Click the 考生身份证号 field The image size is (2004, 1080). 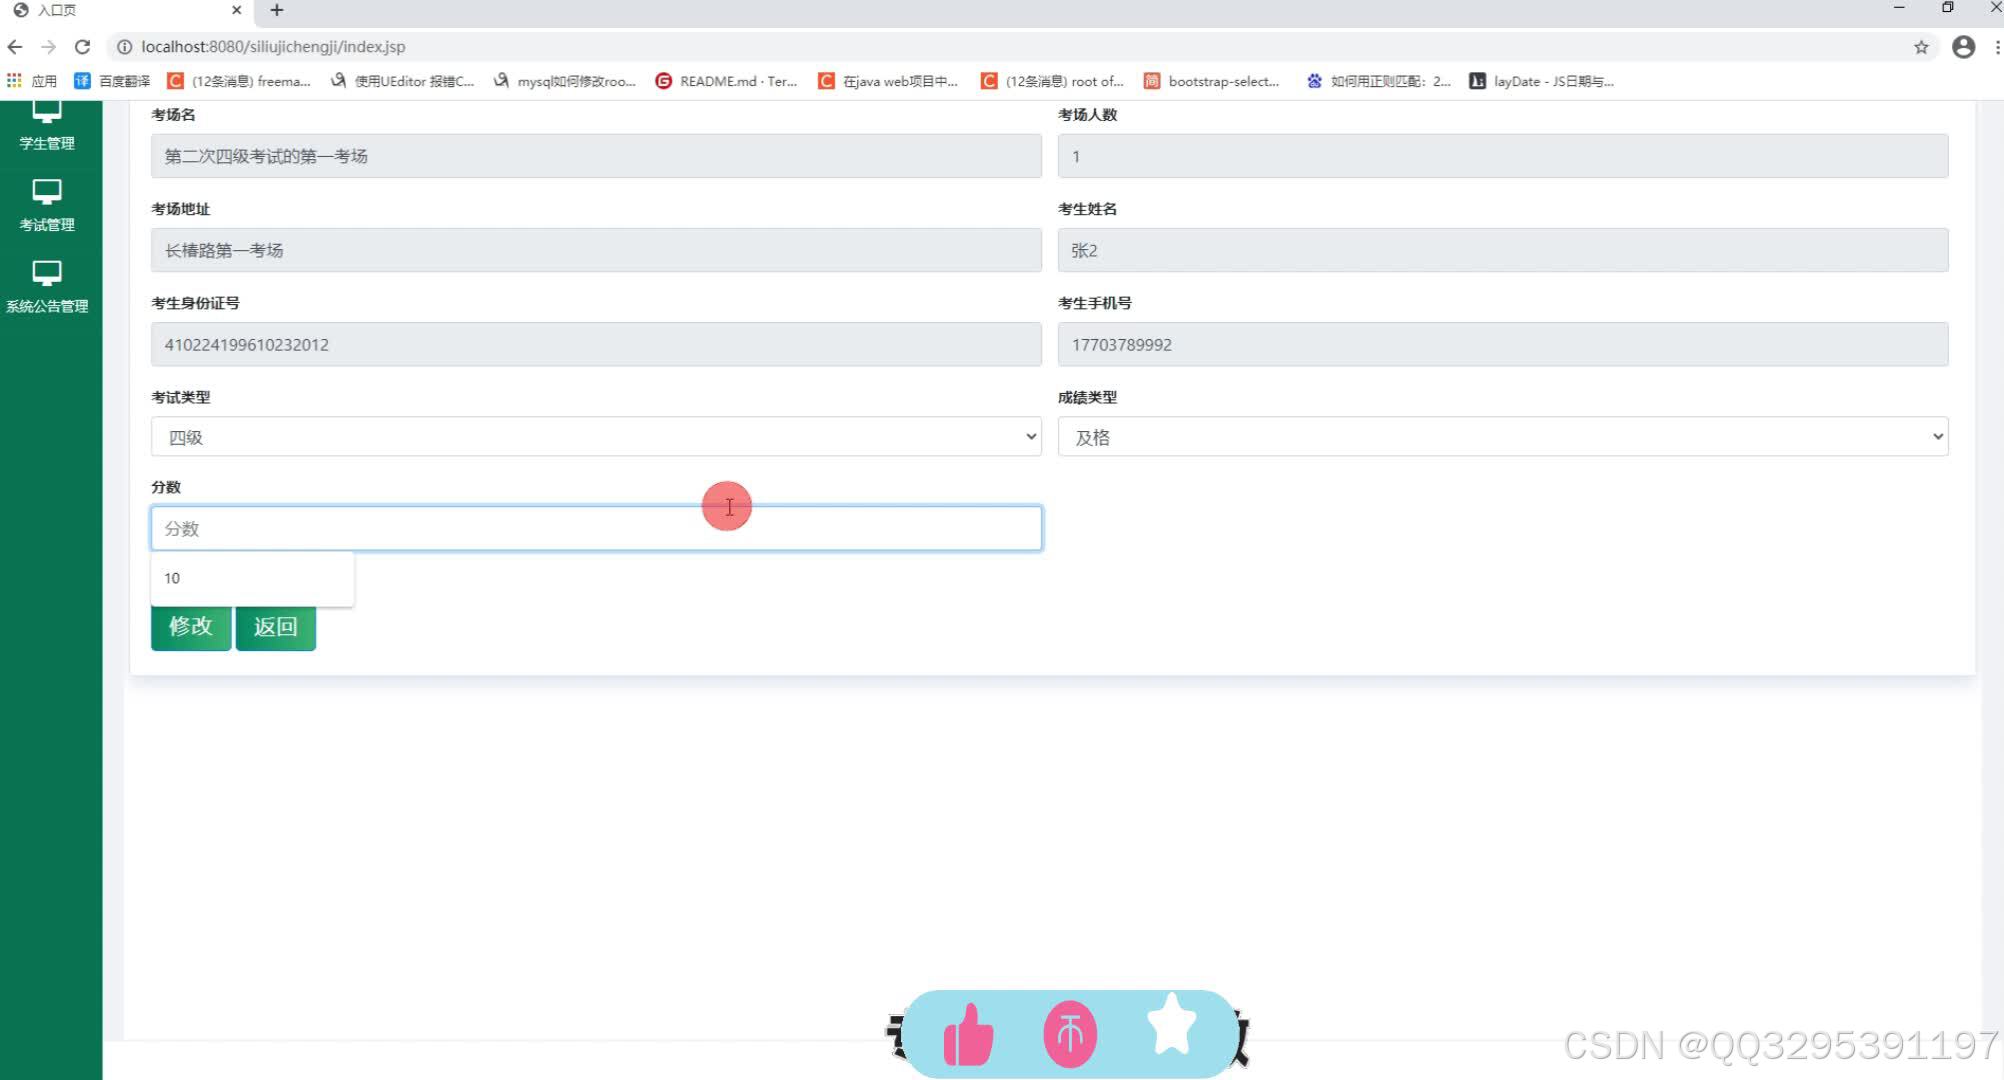point(596,344)
